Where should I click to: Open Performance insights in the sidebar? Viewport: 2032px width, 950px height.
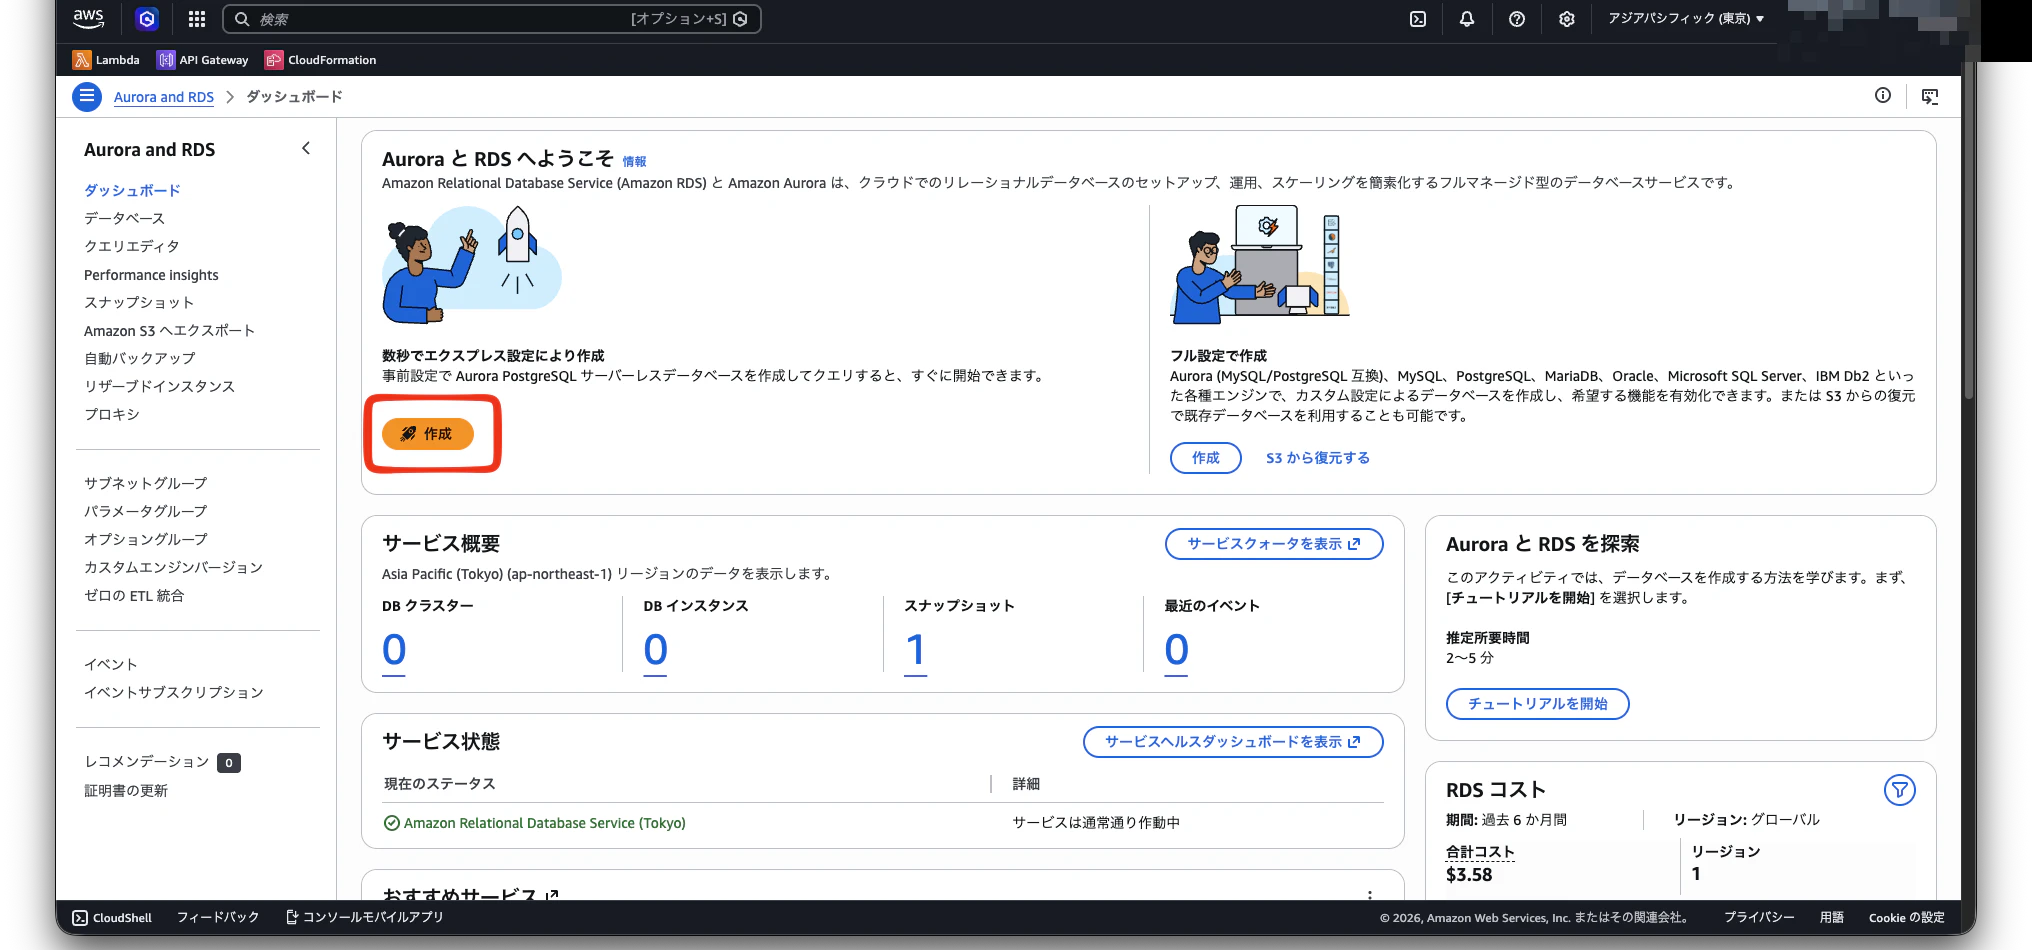click(151, 275)
